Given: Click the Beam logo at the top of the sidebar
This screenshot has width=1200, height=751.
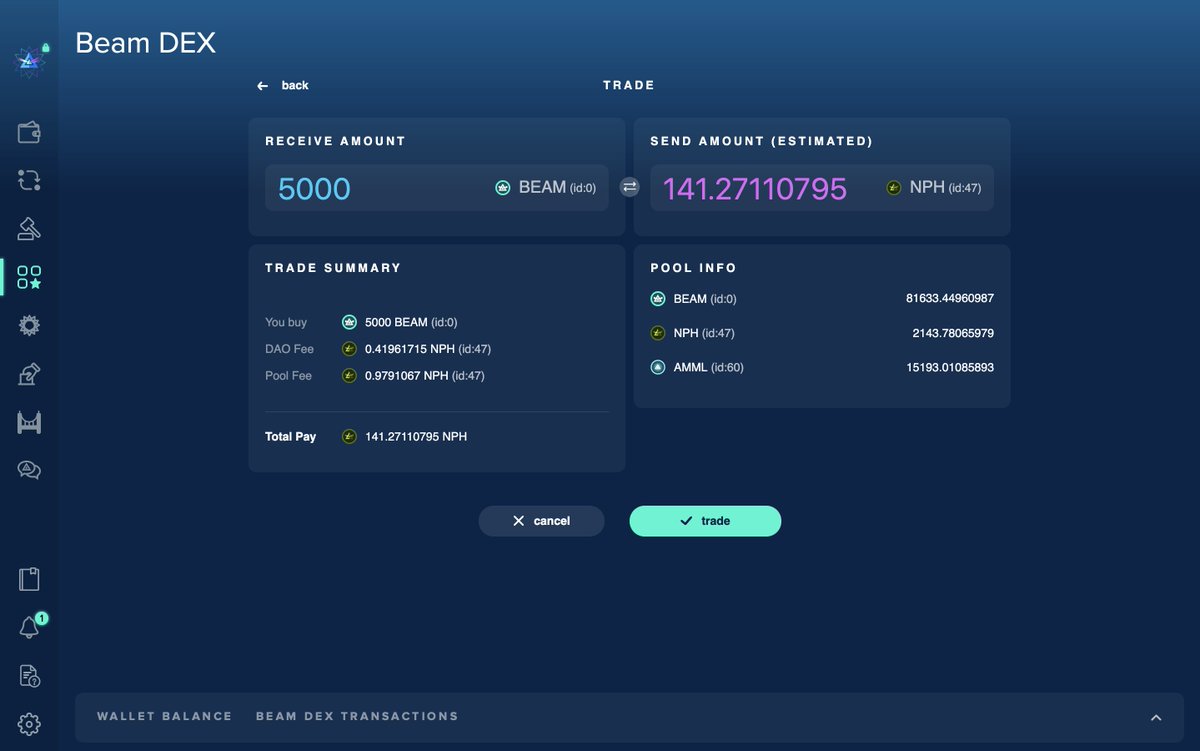Looking at the screenshot, I should coord(29,62).
